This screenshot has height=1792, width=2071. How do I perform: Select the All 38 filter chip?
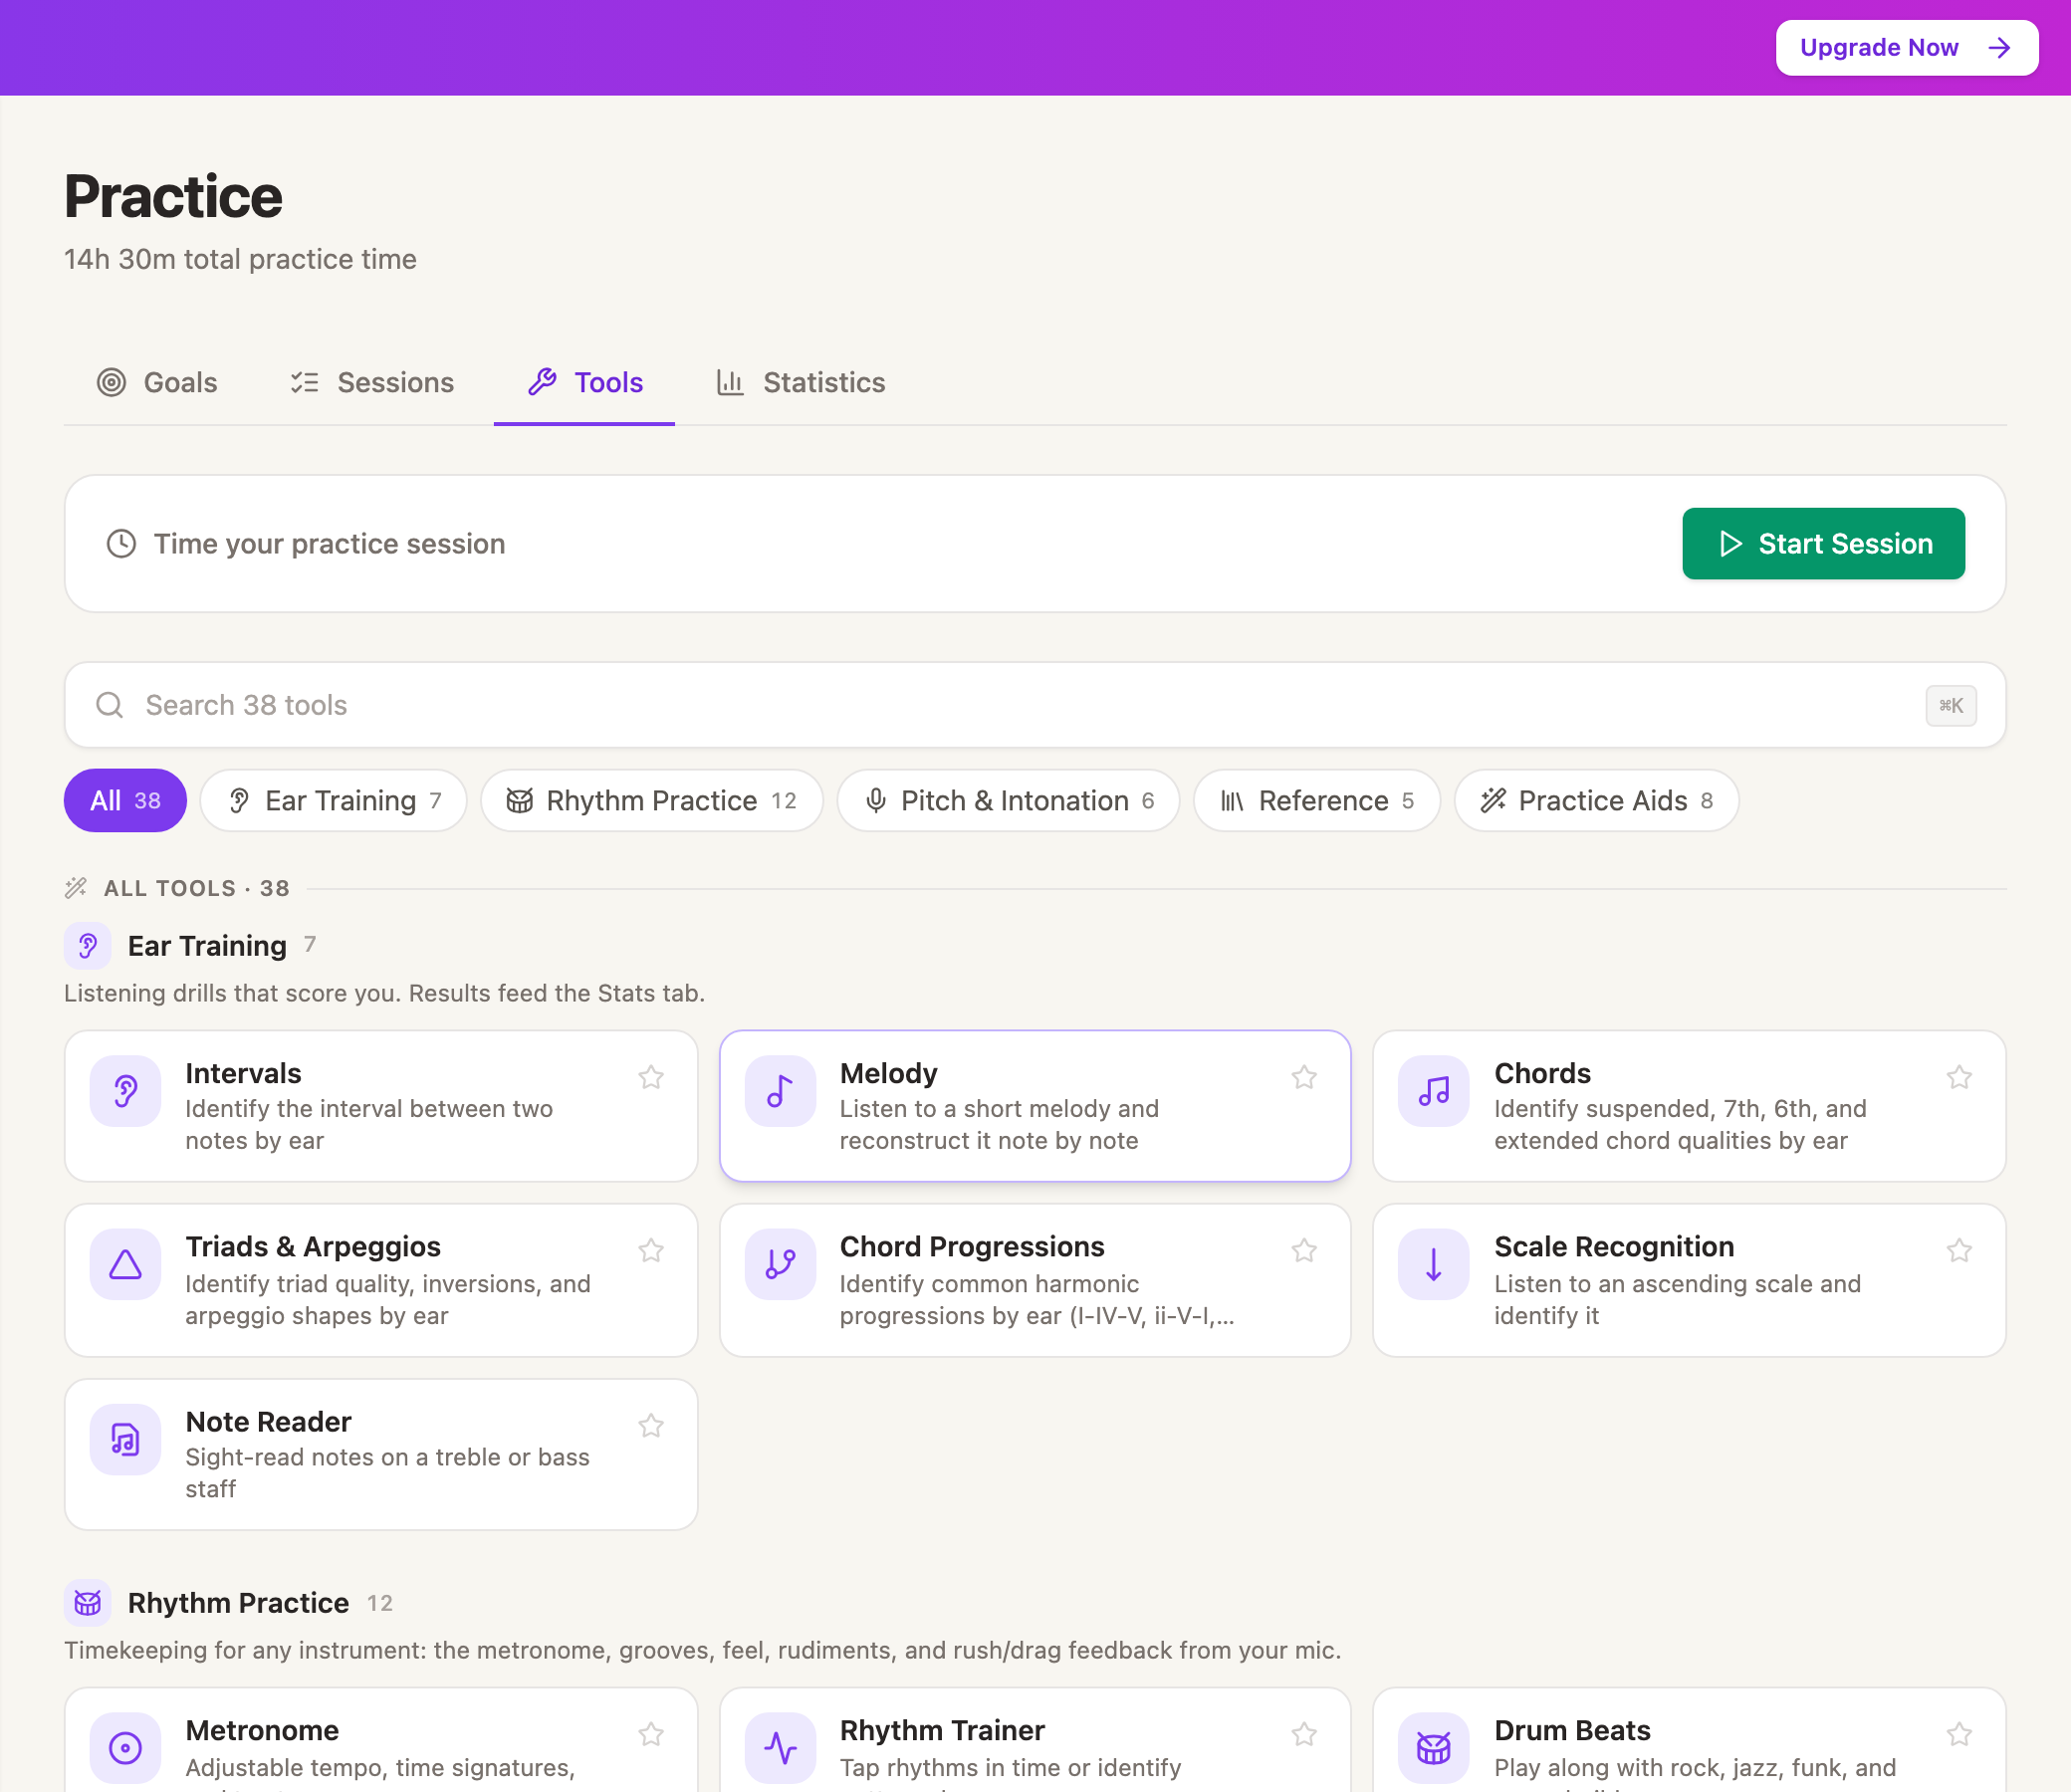(125, 801)
